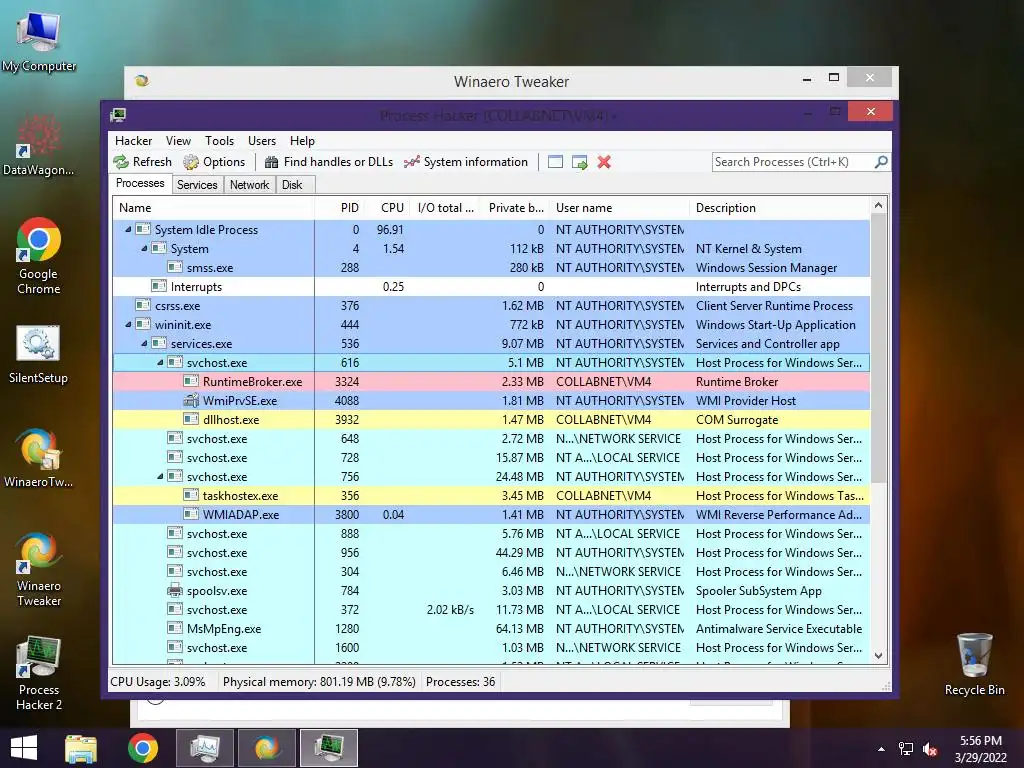
Task: Collapse the services.exe tree node
Action: [144, 343]
